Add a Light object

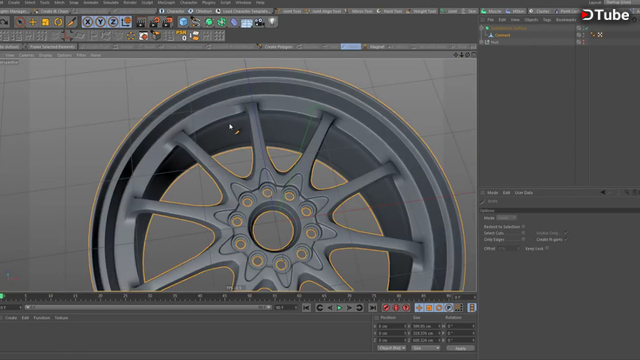pyautogui.click(x=272, y=22)
